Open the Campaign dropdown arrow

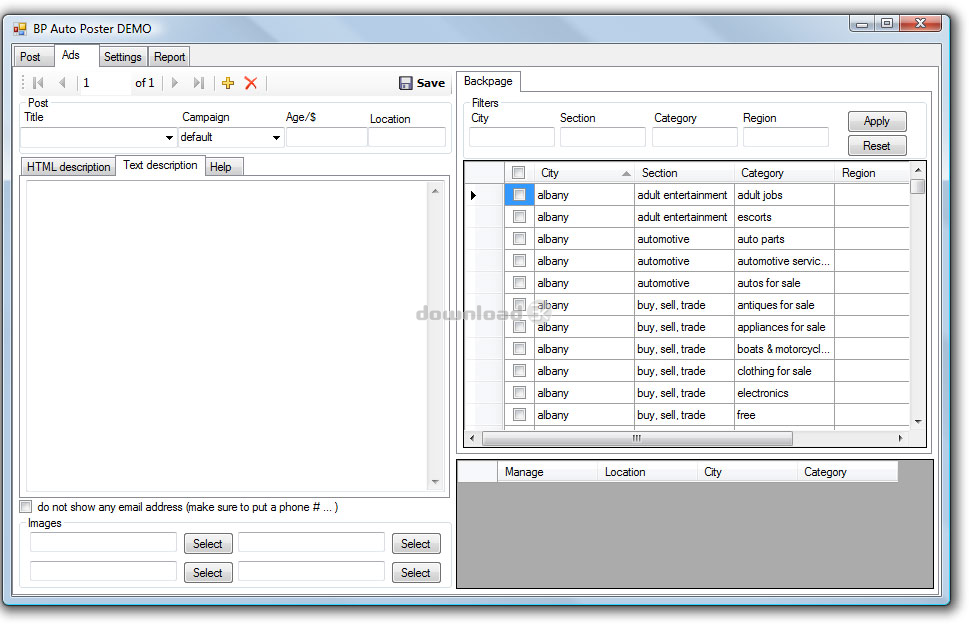276,137
